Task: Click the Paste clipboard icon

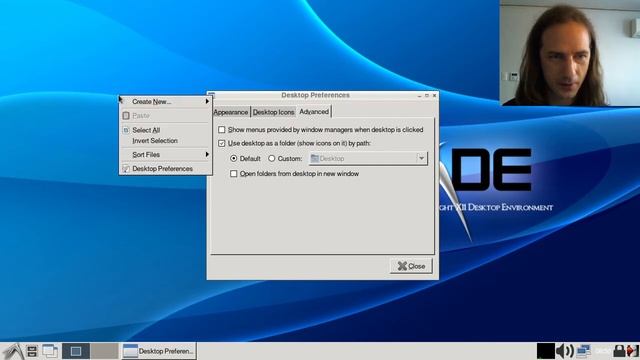Action: click(x=126, y=116)
